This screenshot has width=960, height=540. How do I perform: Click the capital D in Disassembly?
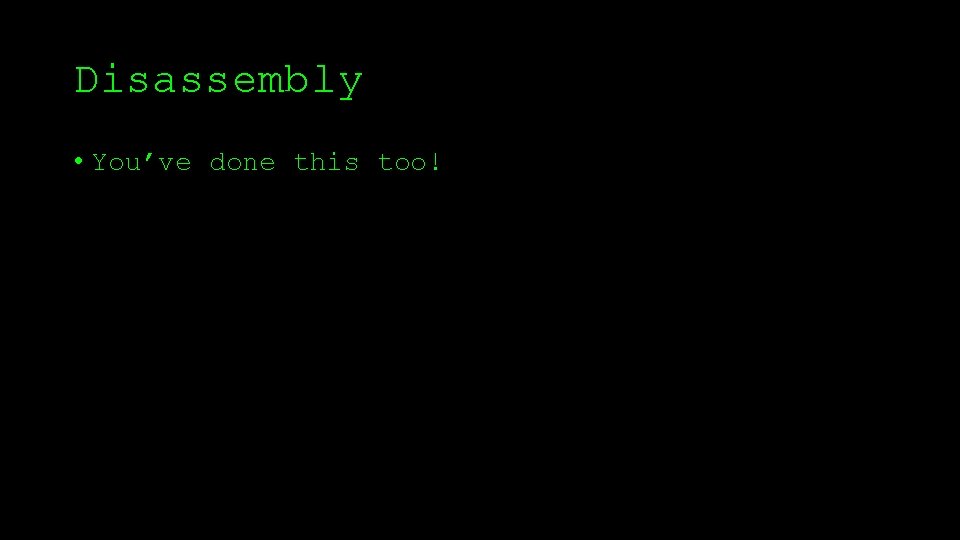pos(86,80)
